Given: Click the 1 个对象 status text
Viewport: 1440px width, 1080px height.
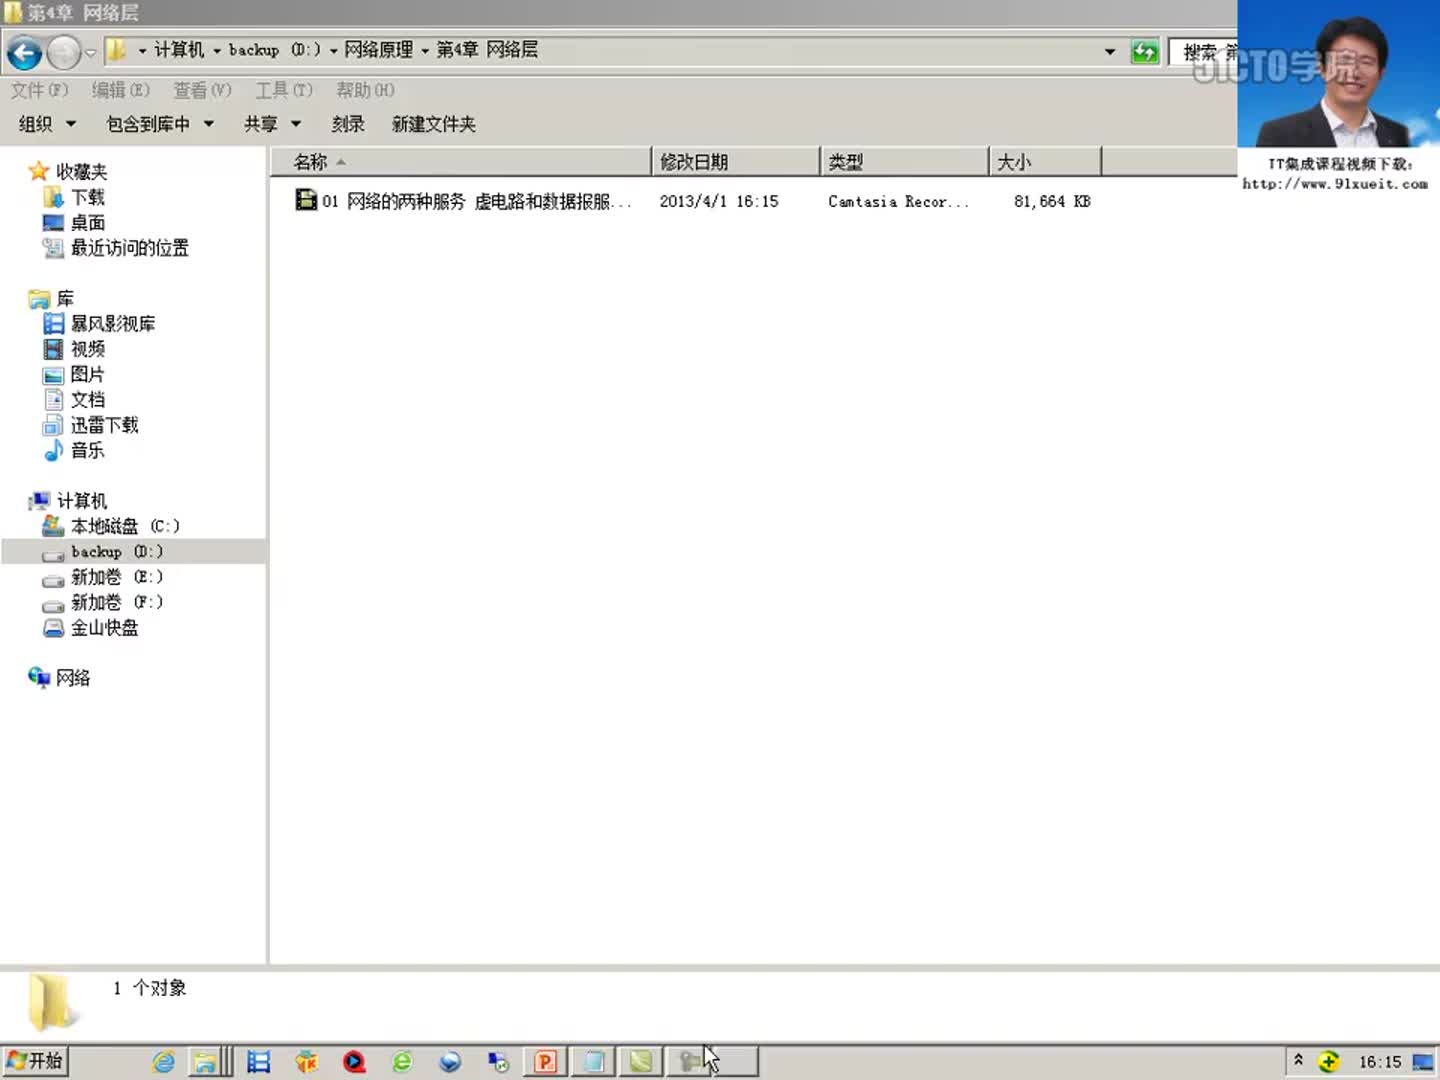Looking at the screenshot, I should [149, 988].
